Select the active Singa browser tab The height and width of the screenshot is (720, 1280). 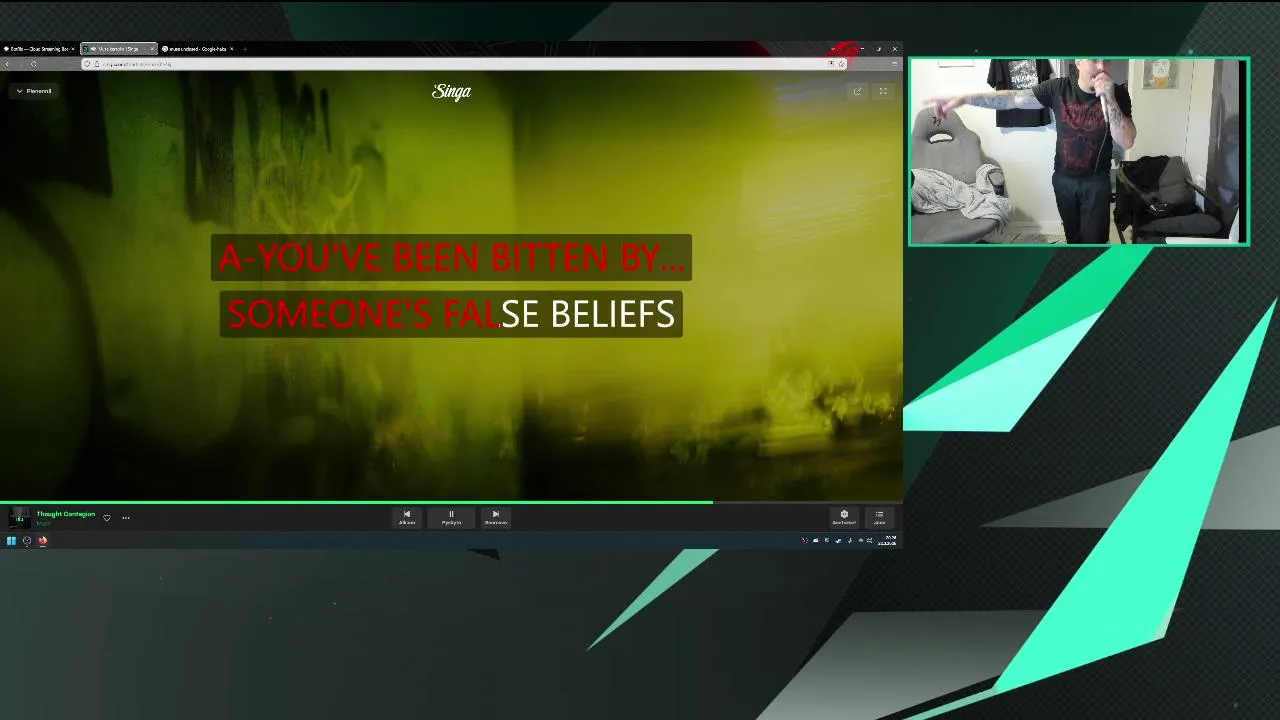pyautogui.click(x=118, y=48)
